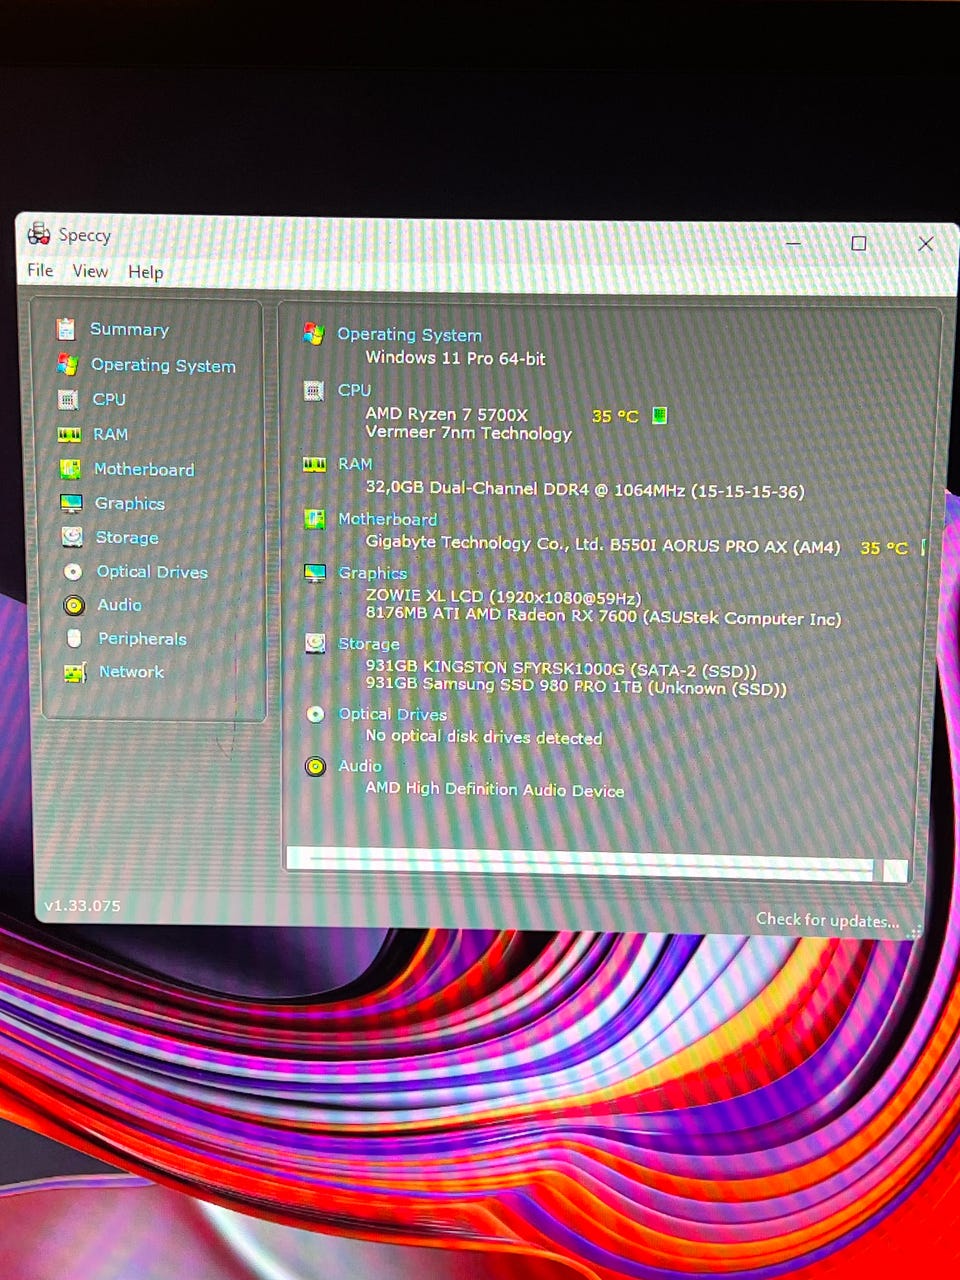Click the motherboard 35 °C temperature reading
Viewport: 960px width, 1280px height.
click(x=884, y=548)
